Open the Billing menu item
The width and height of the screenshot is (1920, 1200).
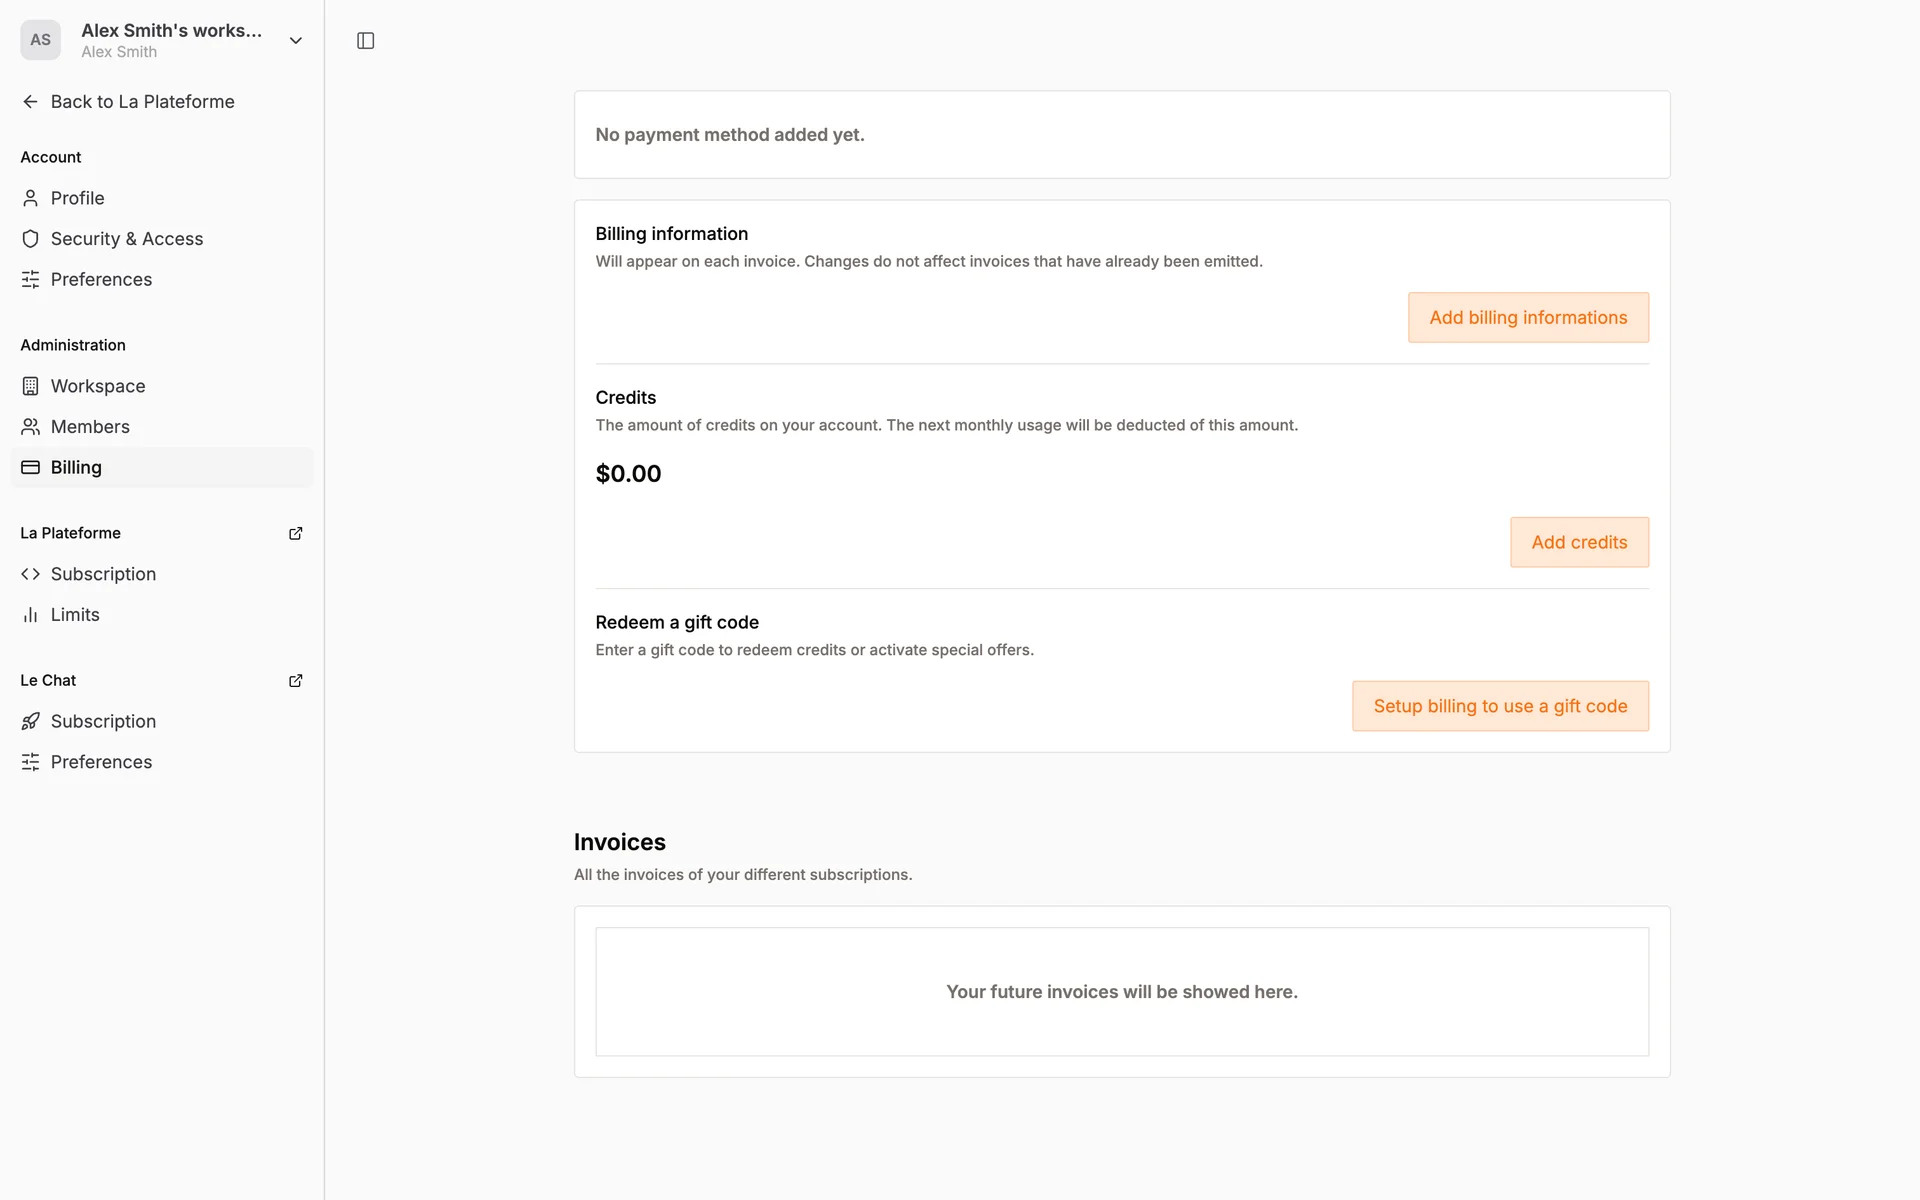tap(76, 467)
